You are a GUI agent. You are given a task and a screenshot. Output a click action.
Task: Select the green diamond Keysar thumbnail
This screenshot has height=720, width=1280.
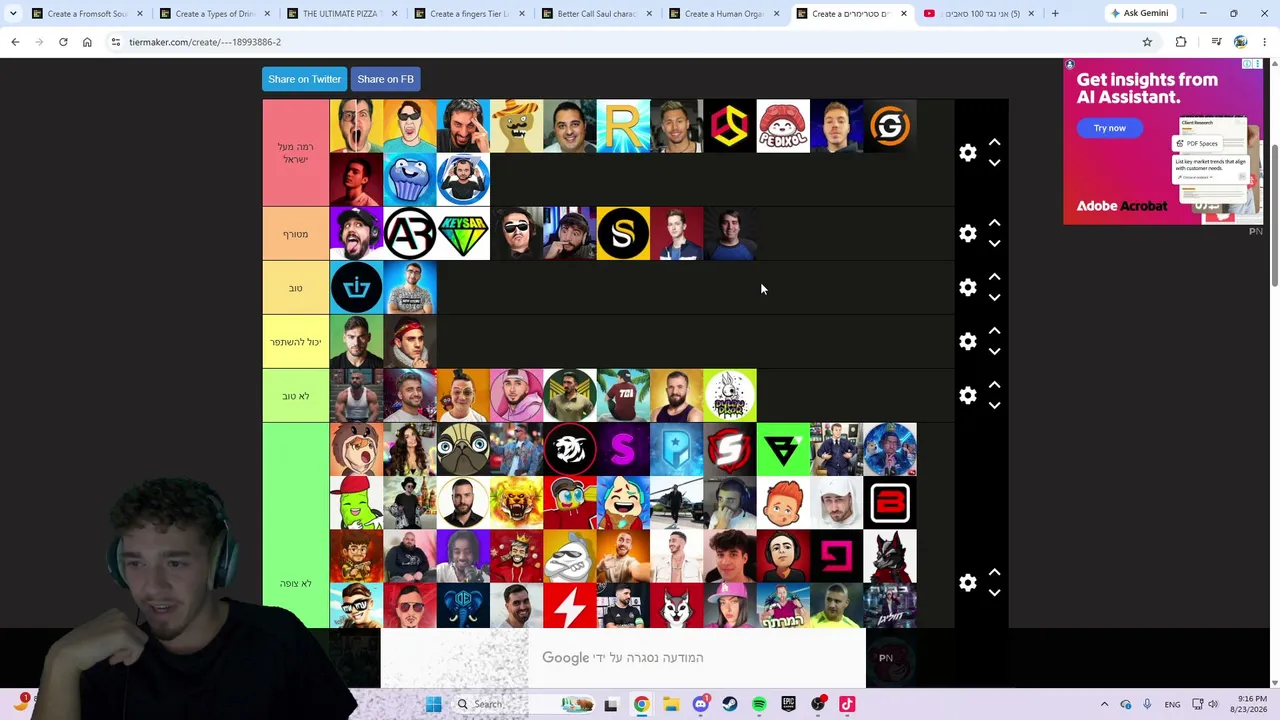tap(463, 233)
